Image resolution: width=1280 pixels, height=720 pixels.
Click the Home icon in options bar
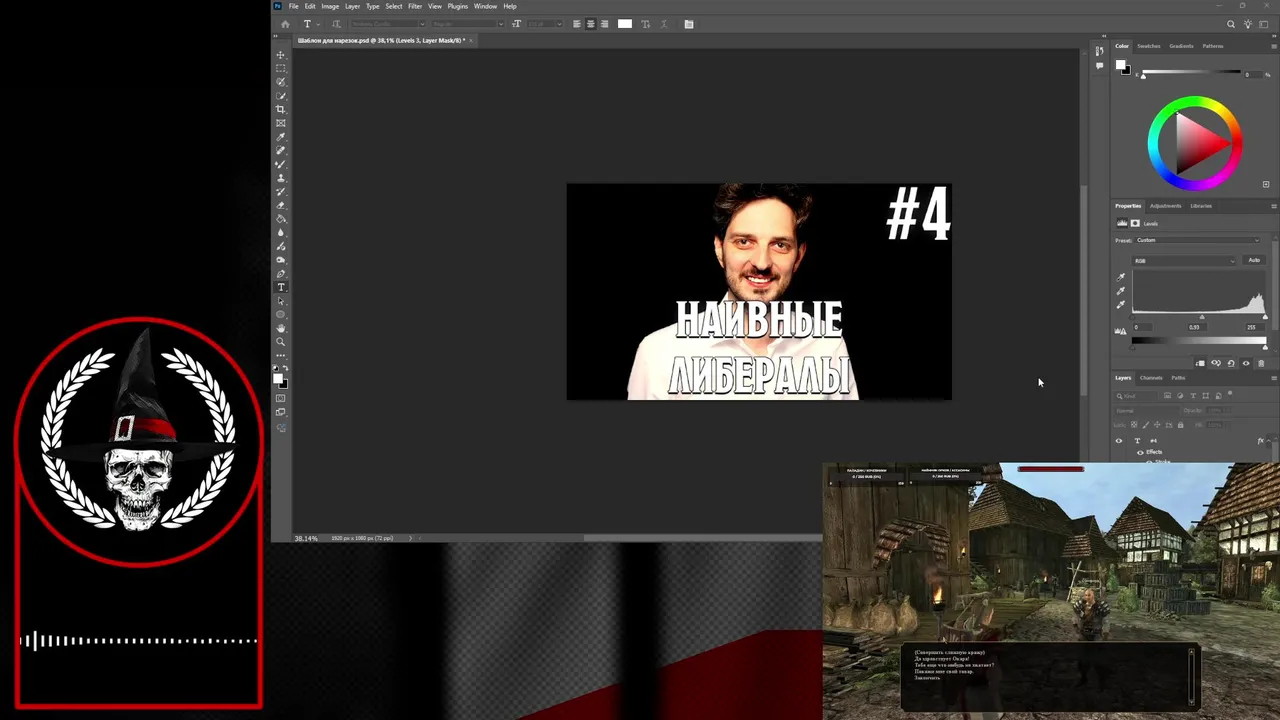285,24
